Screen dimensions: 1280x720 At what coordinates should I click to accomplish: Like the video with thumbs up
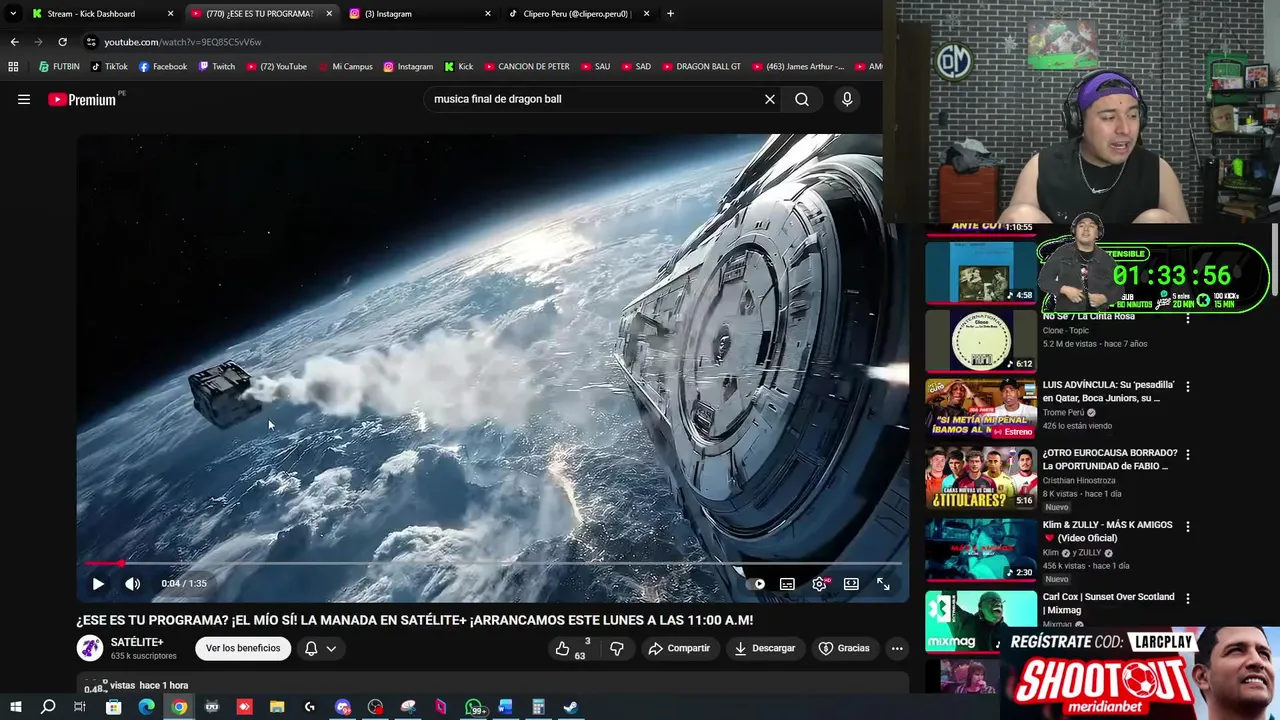click(571, 648)
